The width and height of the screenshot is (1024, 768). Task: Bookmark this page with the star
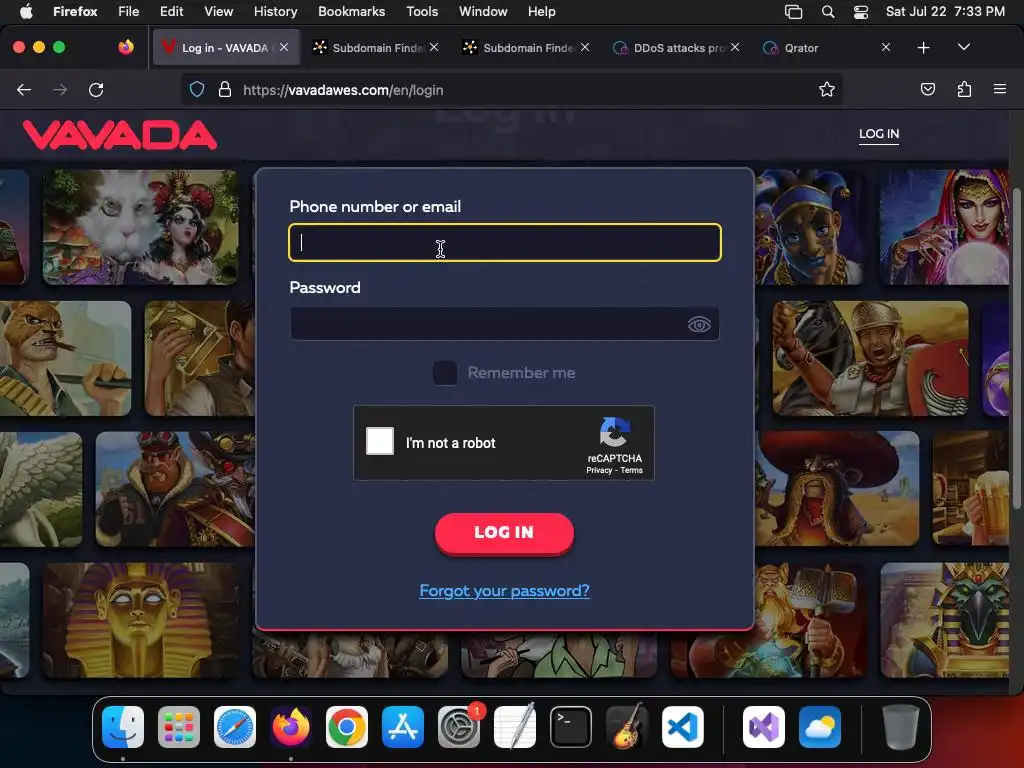click(827, 89)
